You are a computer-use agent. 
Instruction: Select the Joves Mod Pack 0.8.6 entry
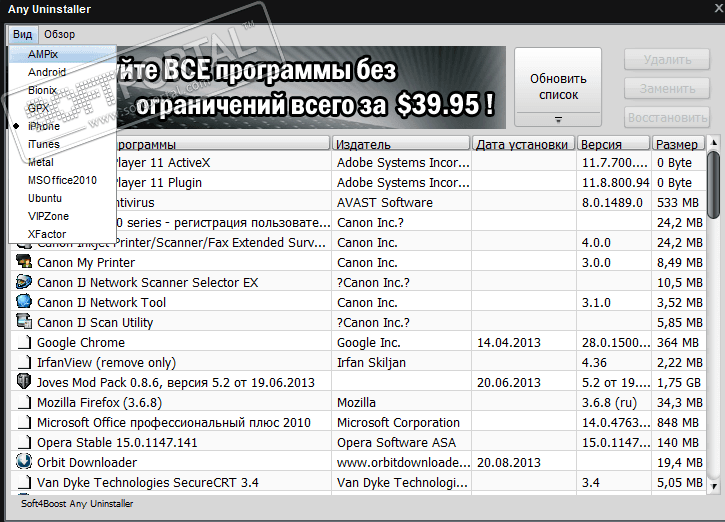pos(358,382)
